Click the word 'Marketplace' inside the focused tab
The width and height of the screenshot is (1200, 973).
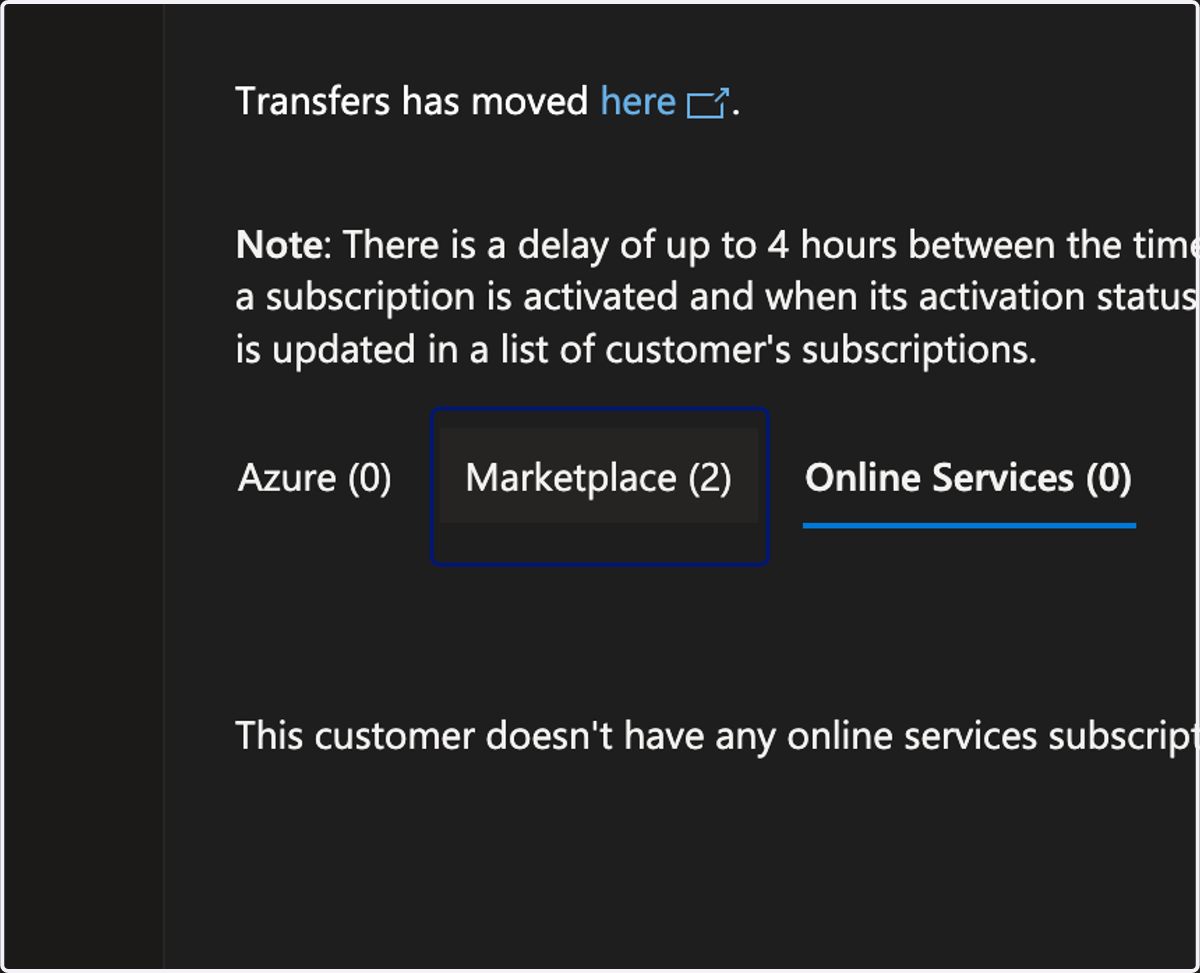[571, 478]
